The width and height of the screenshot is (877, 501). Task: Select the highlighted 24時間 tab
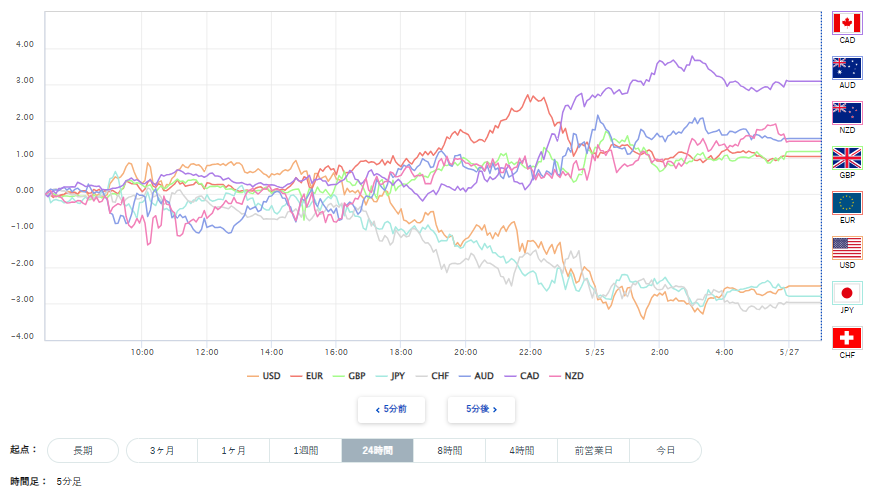tap(378, 451)
